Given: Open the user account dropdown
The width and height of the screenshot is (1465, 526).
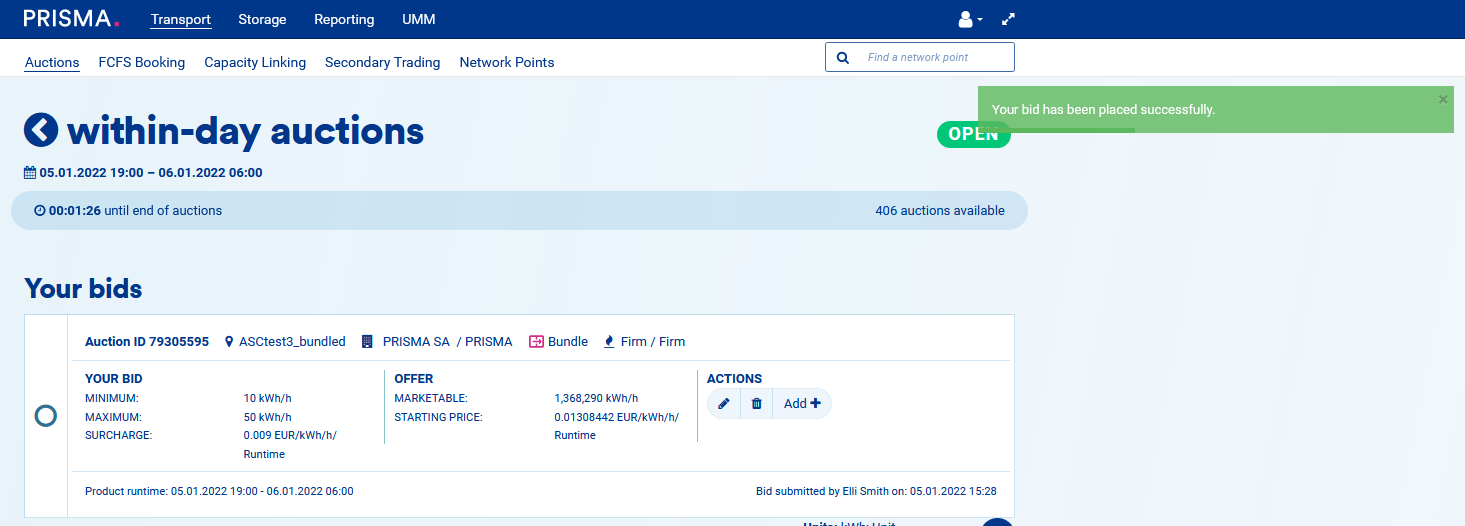Looking at the screenshot, I should (969, 19).
